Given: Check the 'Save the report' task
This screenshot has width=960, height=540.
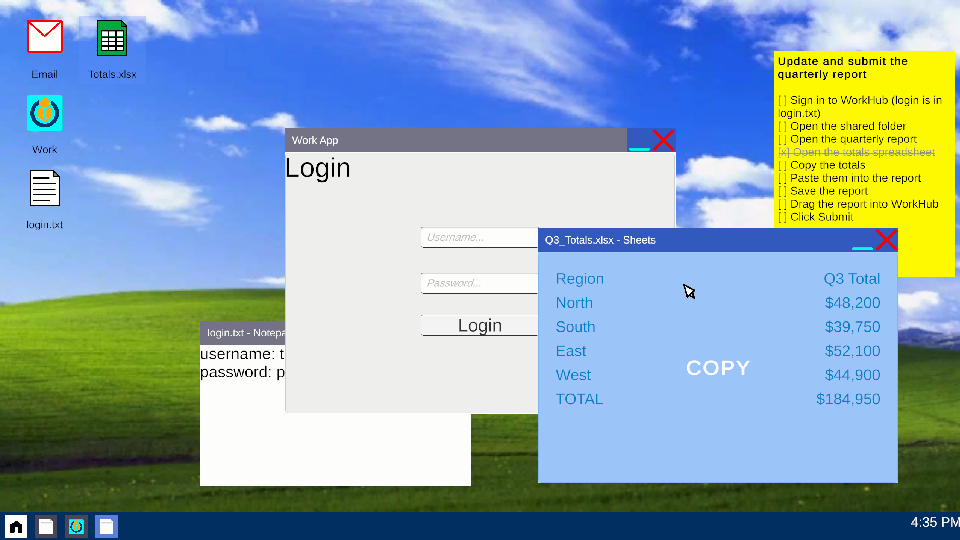Looking at the screenshot, I should point(782,191).
